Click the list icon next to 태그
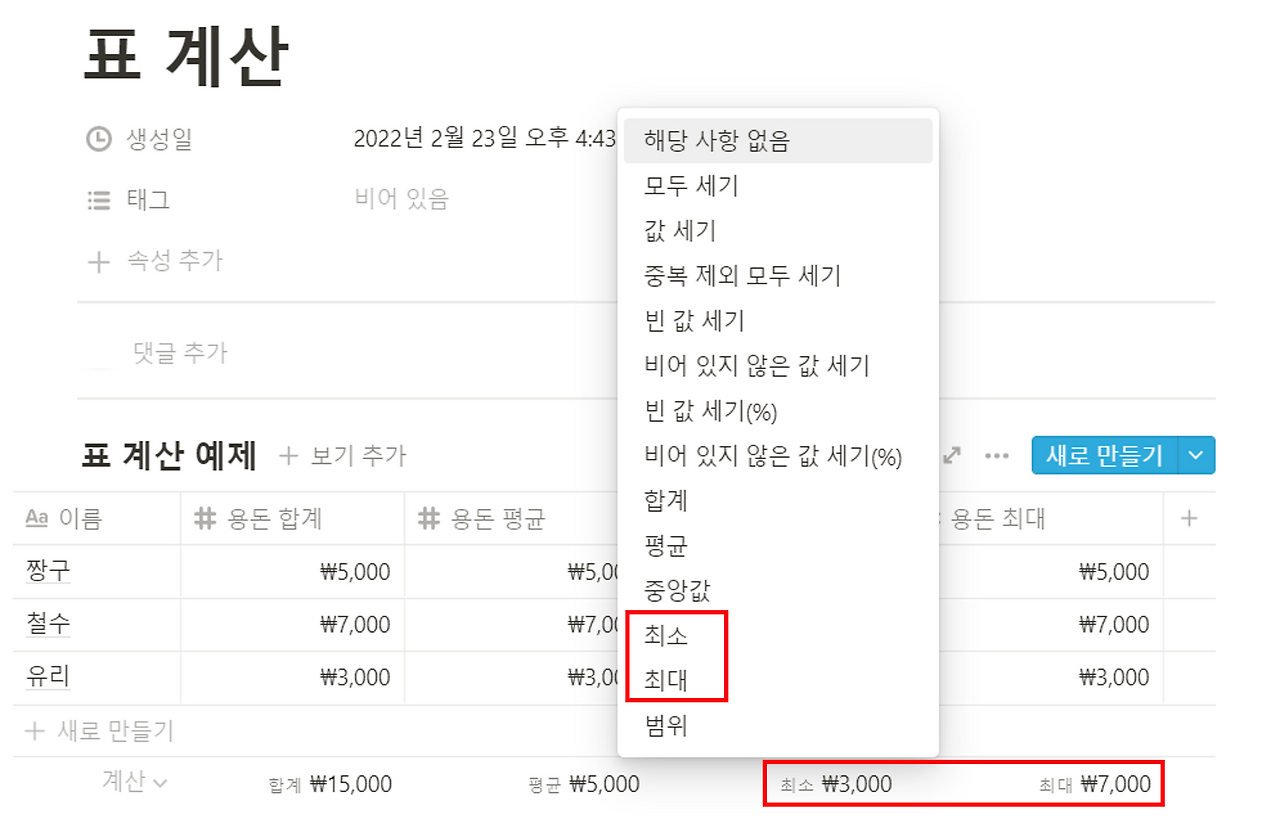Image resolution: width=1280 pixels, height=819 pixels. (97, 200)
